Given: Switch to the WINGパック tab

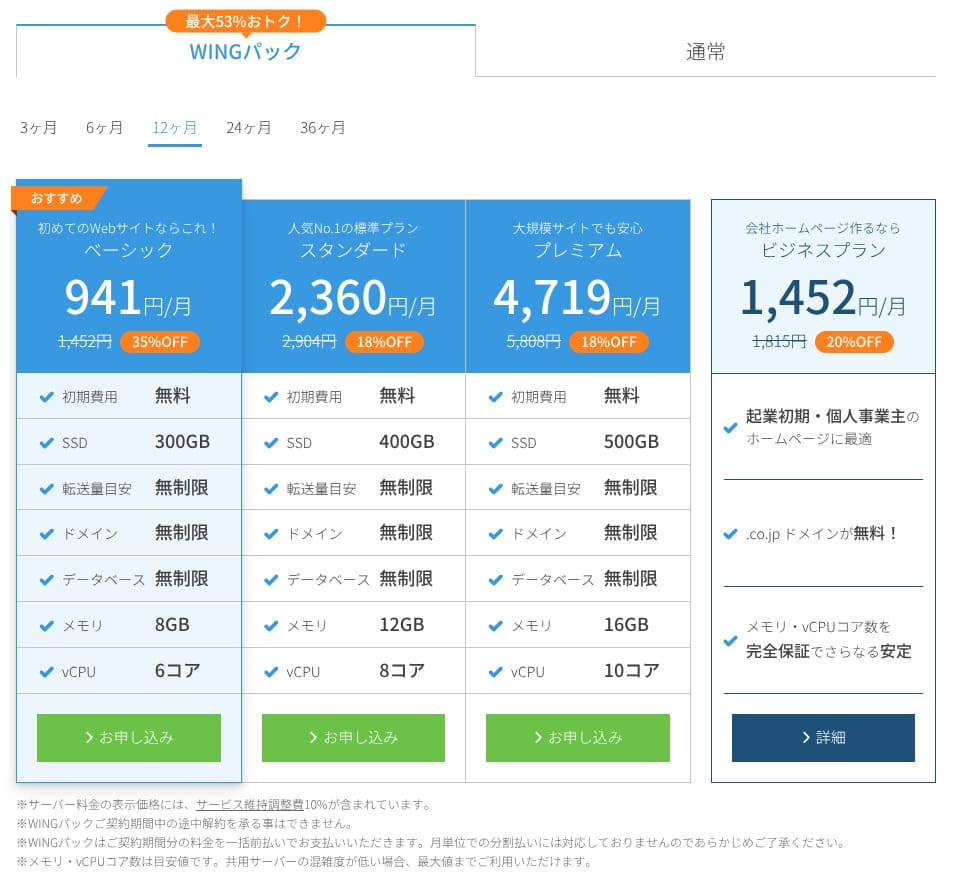Looking at the screenshot, I should (246, 52).
